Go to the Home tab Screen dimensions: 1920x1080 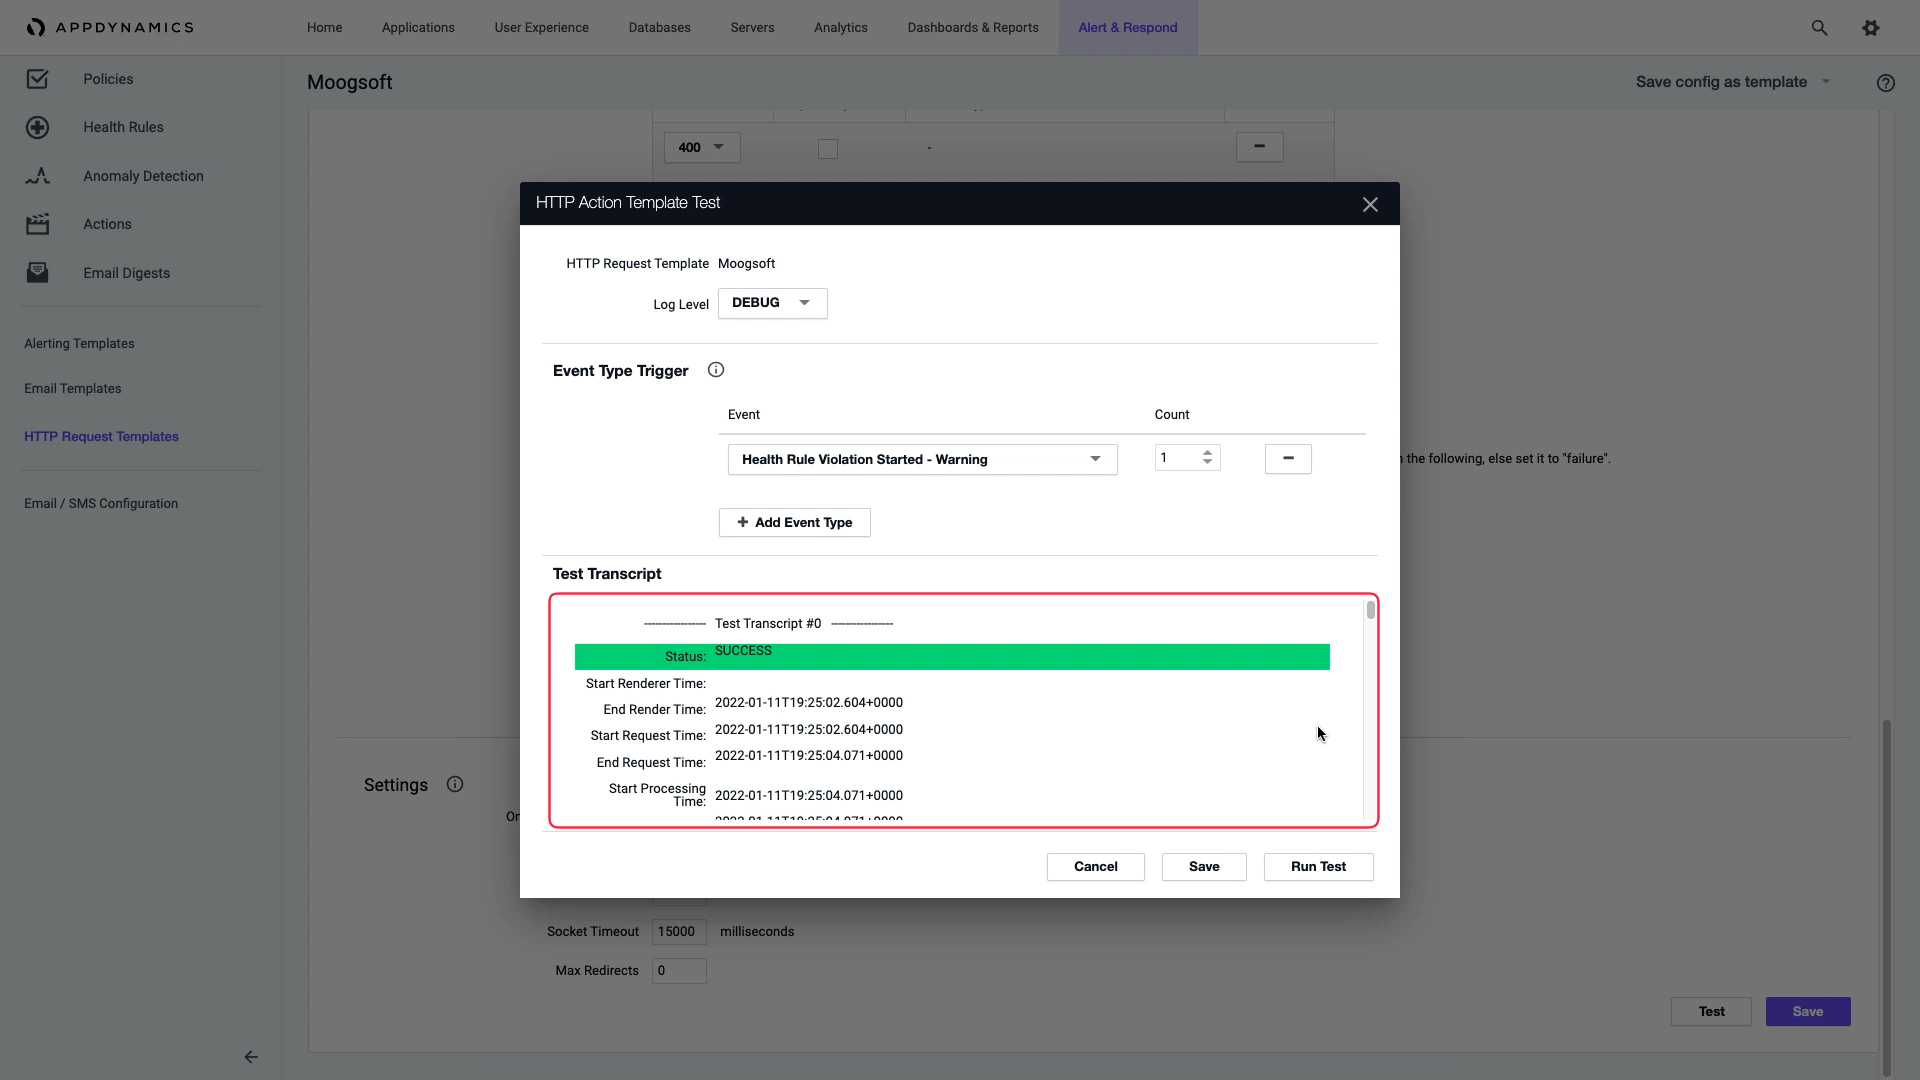[x=325, y=28]
